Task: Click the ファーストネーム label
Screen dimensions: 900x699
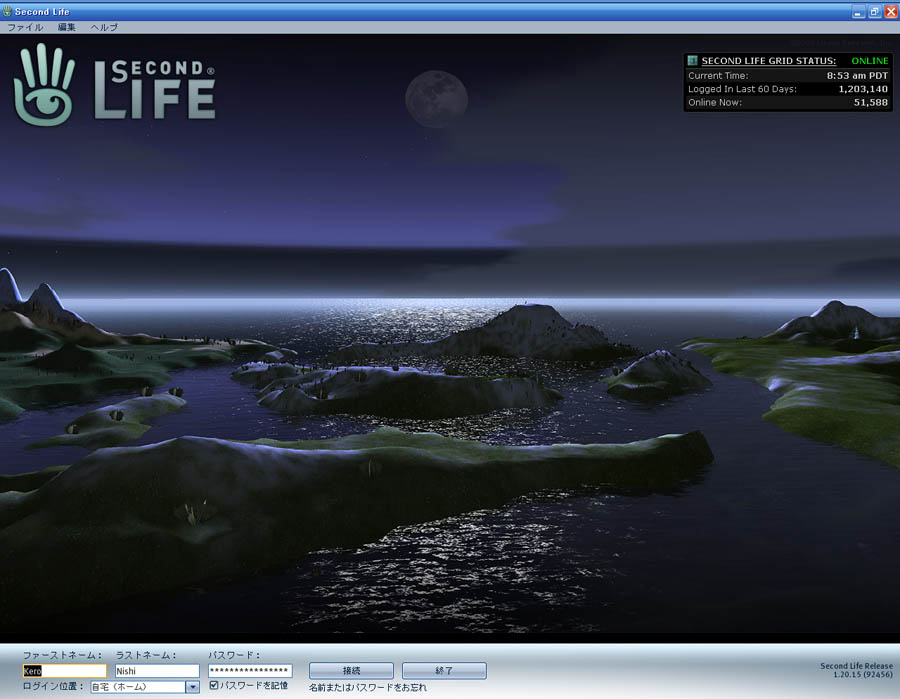Action: click(x=63, y=655)
